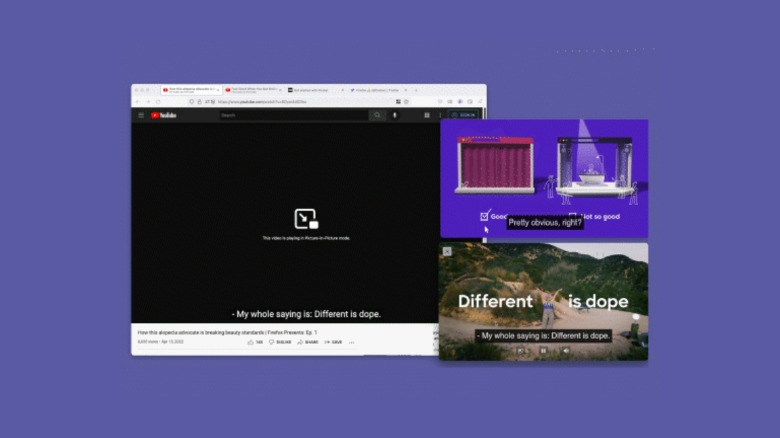Close the 'Different is dope' picture-in-picture window
780x438 pixels.
click(x=447, y=251)
